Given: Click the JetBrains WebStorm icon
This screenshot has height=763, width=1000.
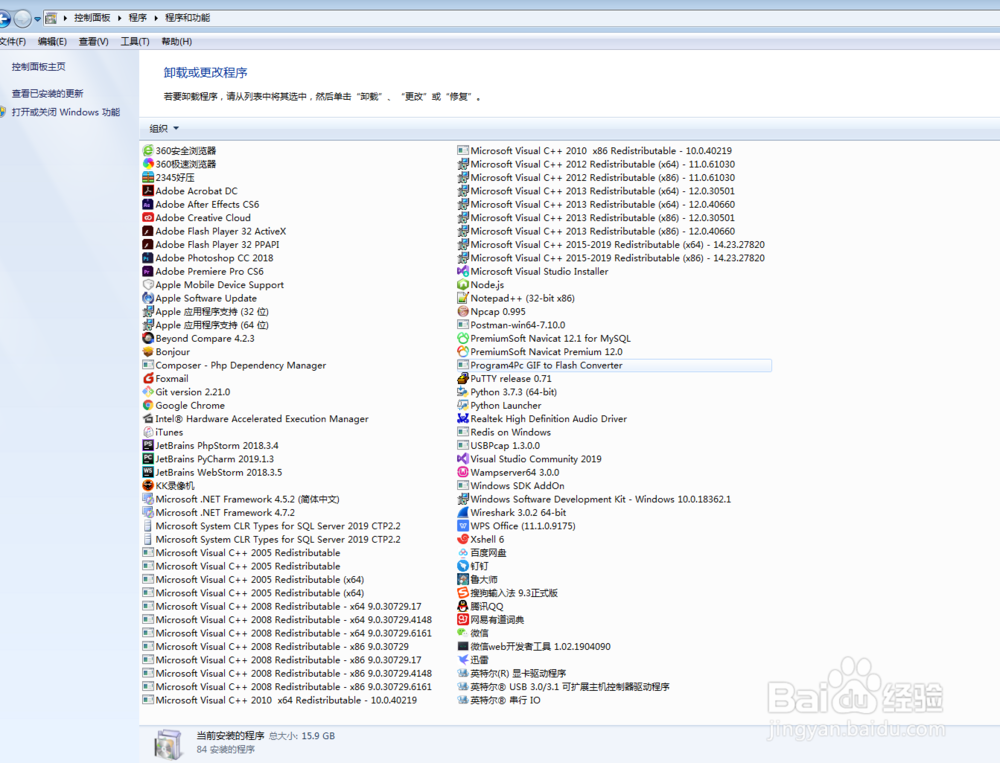Looking at the screenshot, I should pyautogui.click(x=148, y=472).
